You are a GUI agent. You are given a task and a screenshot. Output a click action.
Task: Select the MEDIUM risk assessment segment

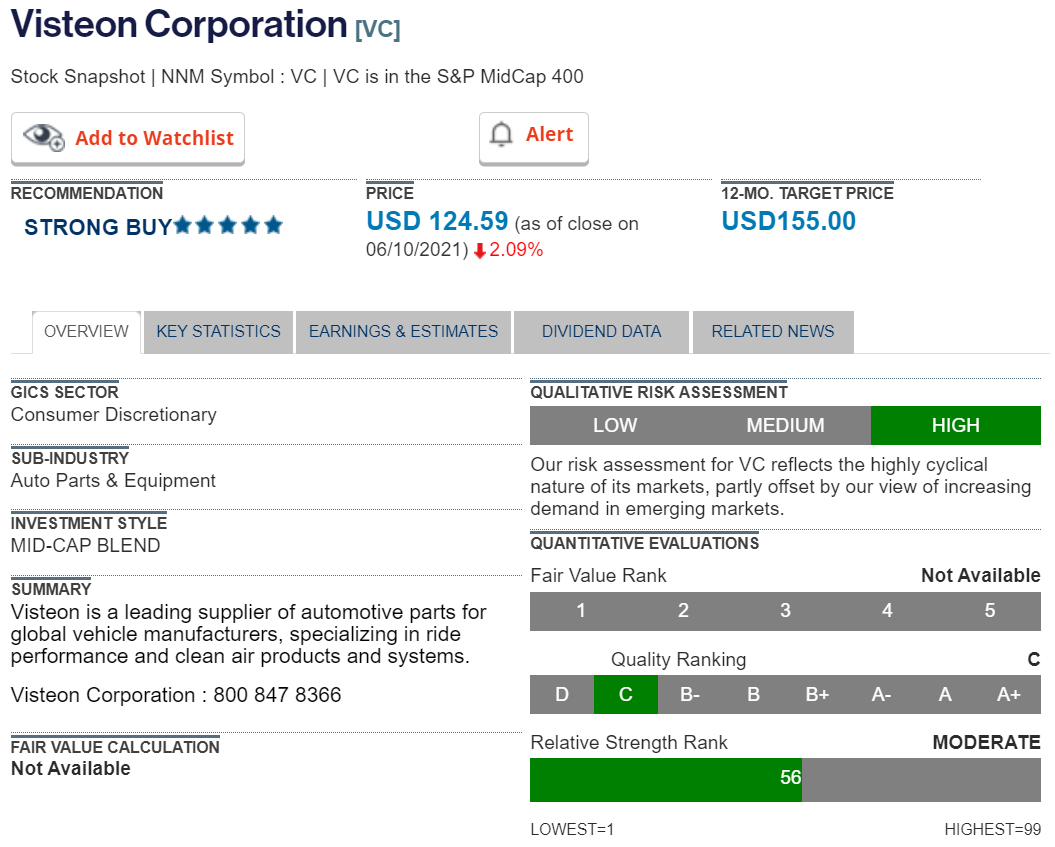(x=785, y=426)
